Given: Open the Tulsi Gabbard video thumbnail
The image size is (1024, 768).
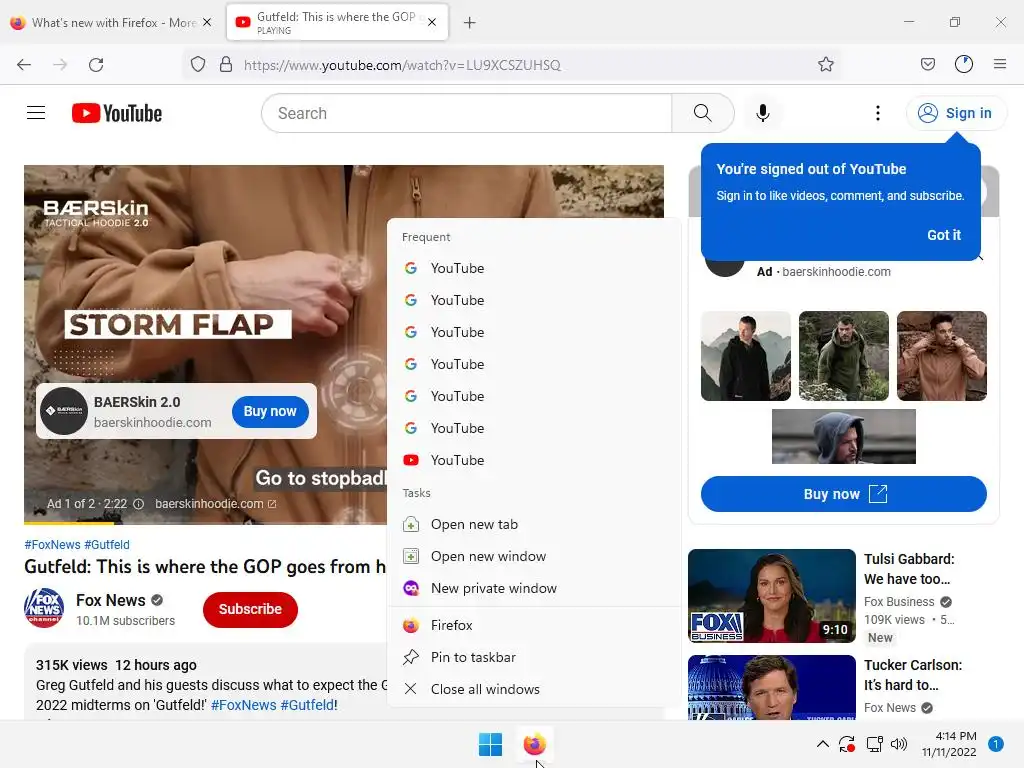Looking at the screenshot, I should (x=771, y=596).
